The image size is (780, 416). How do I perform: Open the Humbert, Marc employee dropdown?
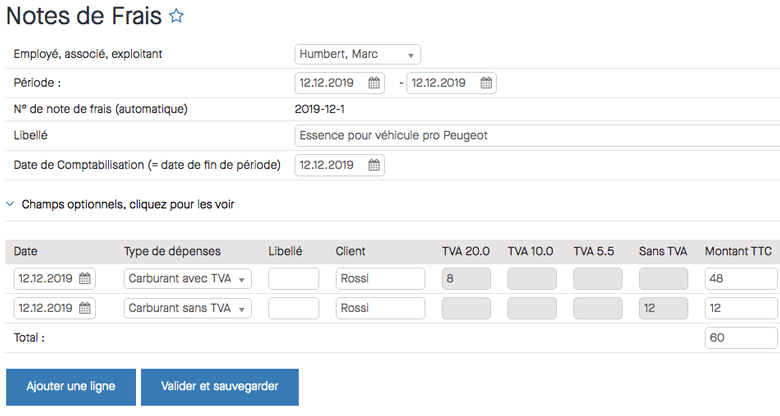(358, 54)
